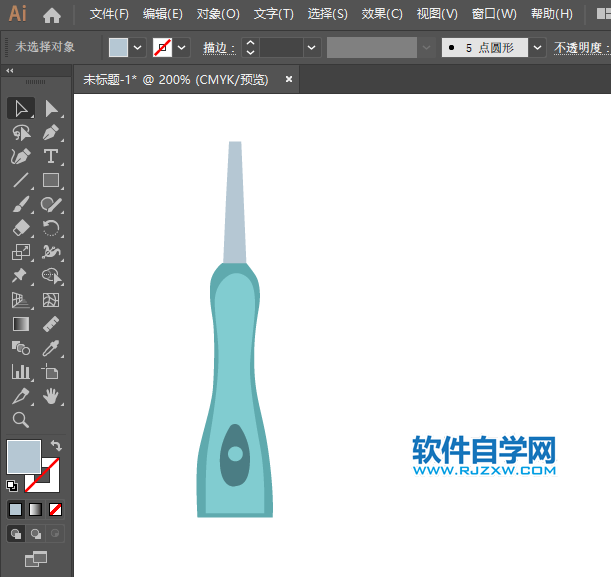Select the Rotate tool
The height and width of the screenshot is (577, 611).
(x=51, y=228)
